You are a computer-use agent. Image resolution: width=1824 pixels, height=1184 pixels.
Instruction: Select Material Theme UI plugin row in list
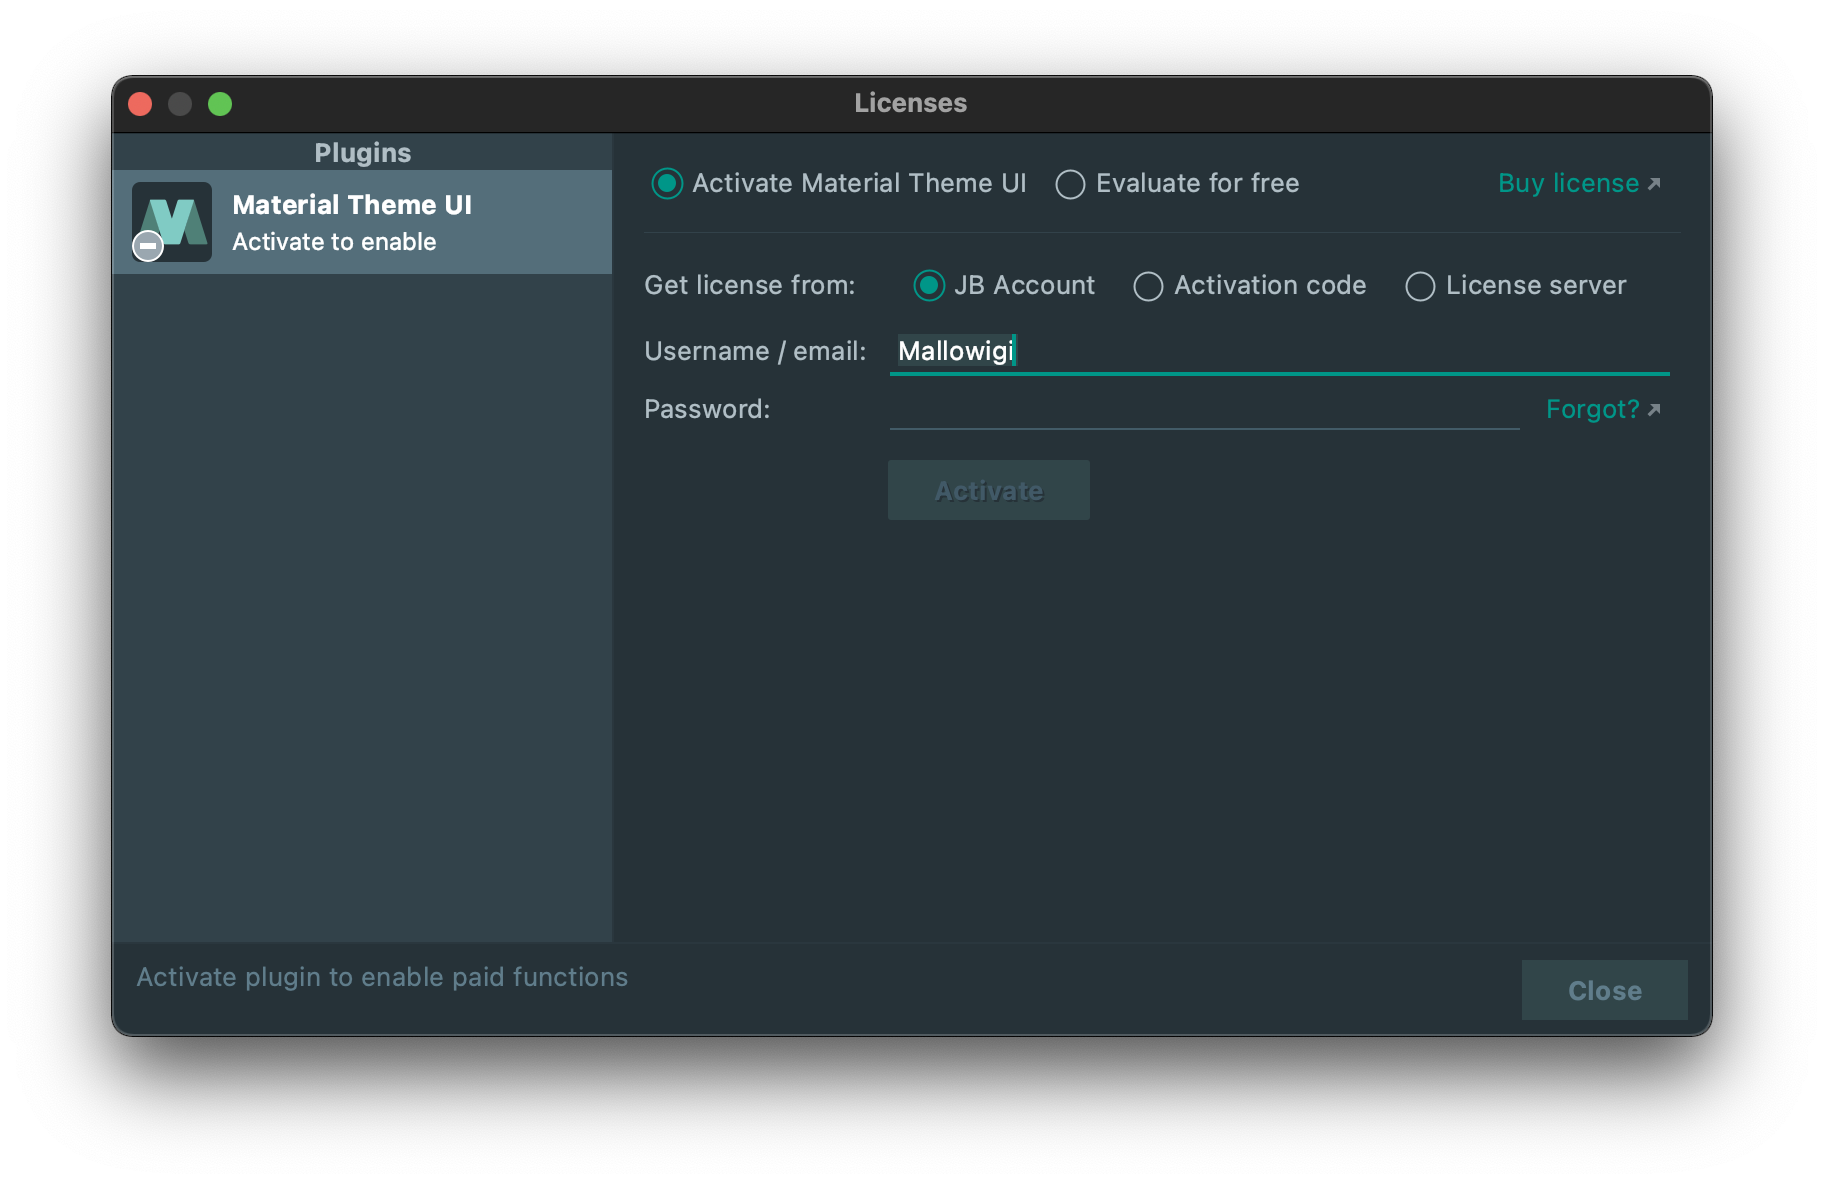coord(362,222)
